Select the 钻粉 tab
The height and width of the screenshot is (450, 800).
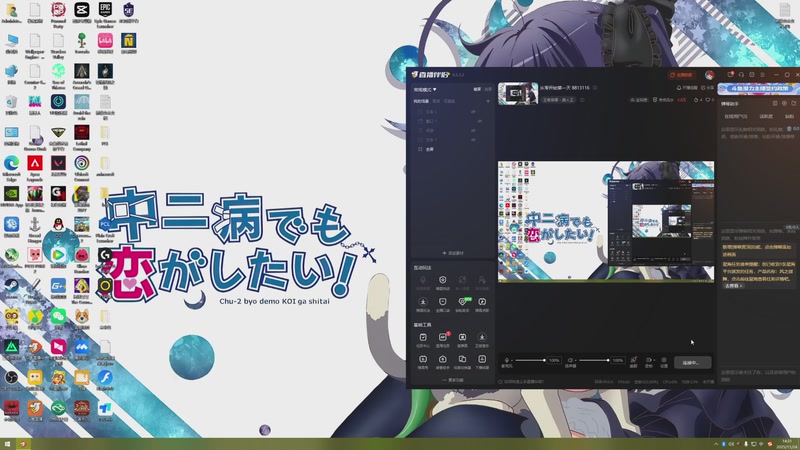point(789,116)
